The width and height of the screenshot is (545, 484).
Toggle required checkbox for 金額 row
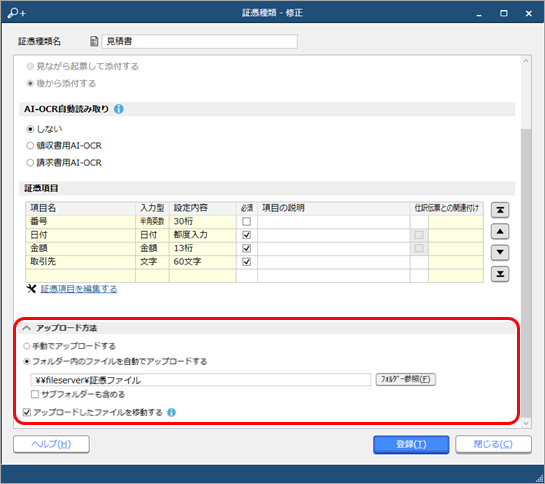(246, 248)
